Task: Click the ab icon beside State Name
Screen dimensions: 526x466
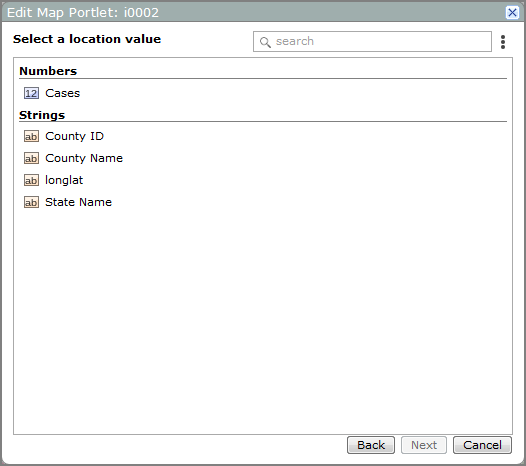Action: 31,202
